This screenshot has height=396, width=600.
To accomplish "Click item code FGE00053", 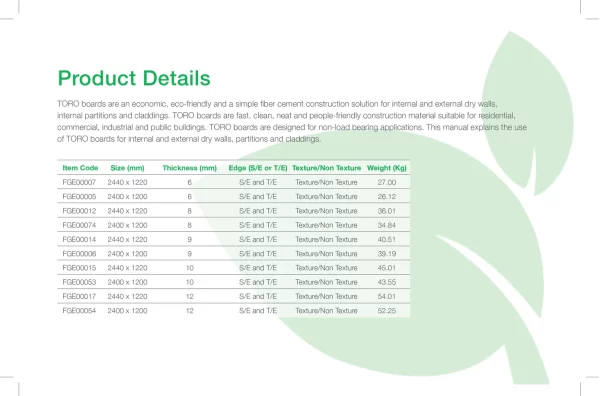I will [x=79, y=282].
